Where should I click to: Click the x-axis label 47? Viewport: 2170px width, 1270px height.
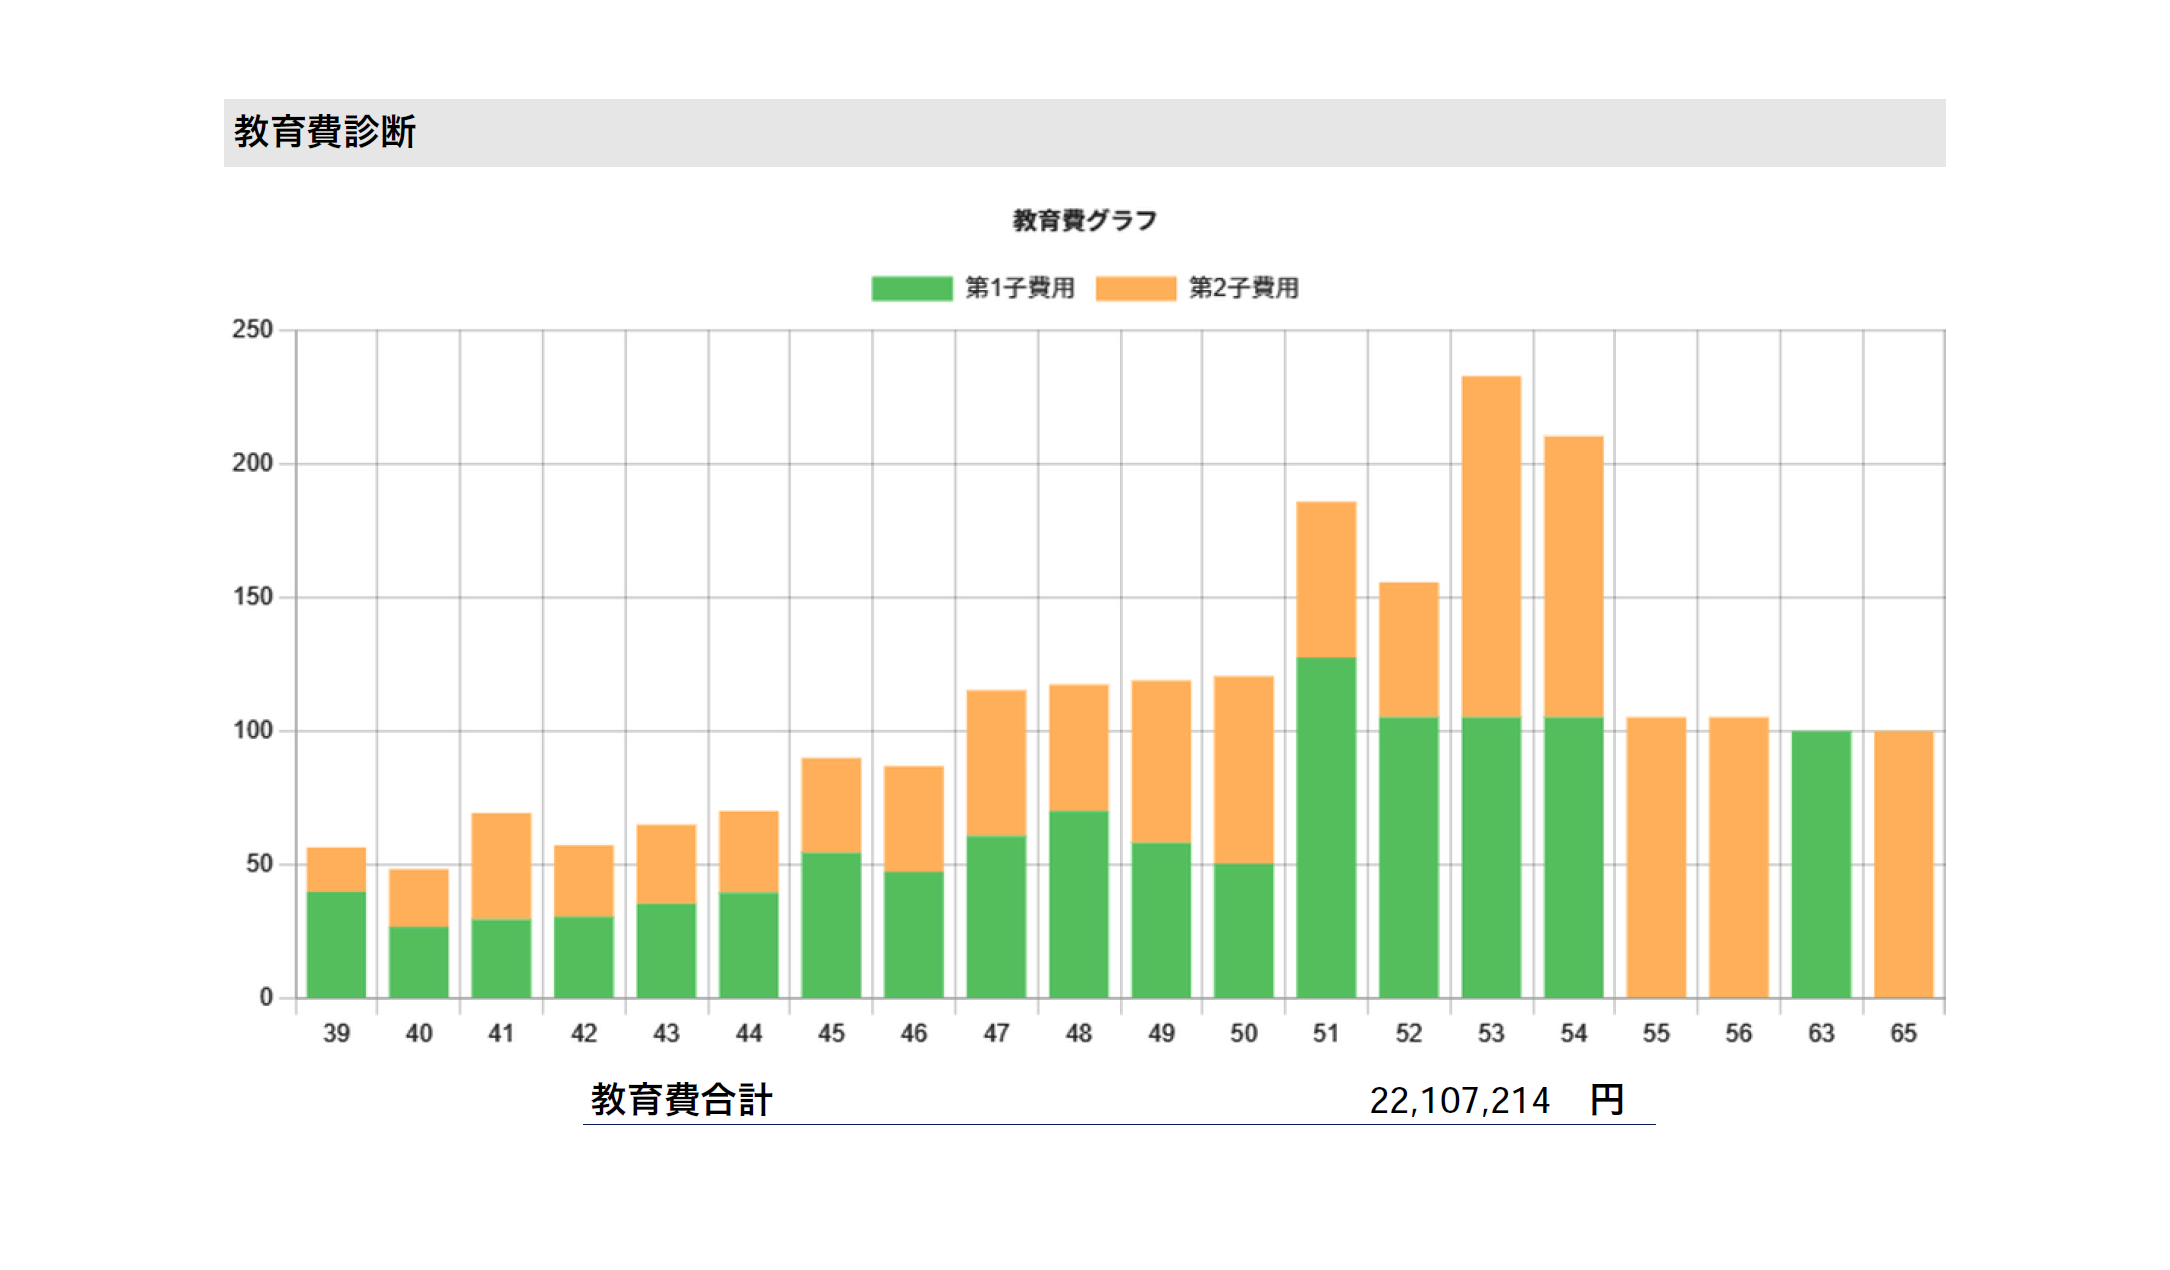(996, 1034)
